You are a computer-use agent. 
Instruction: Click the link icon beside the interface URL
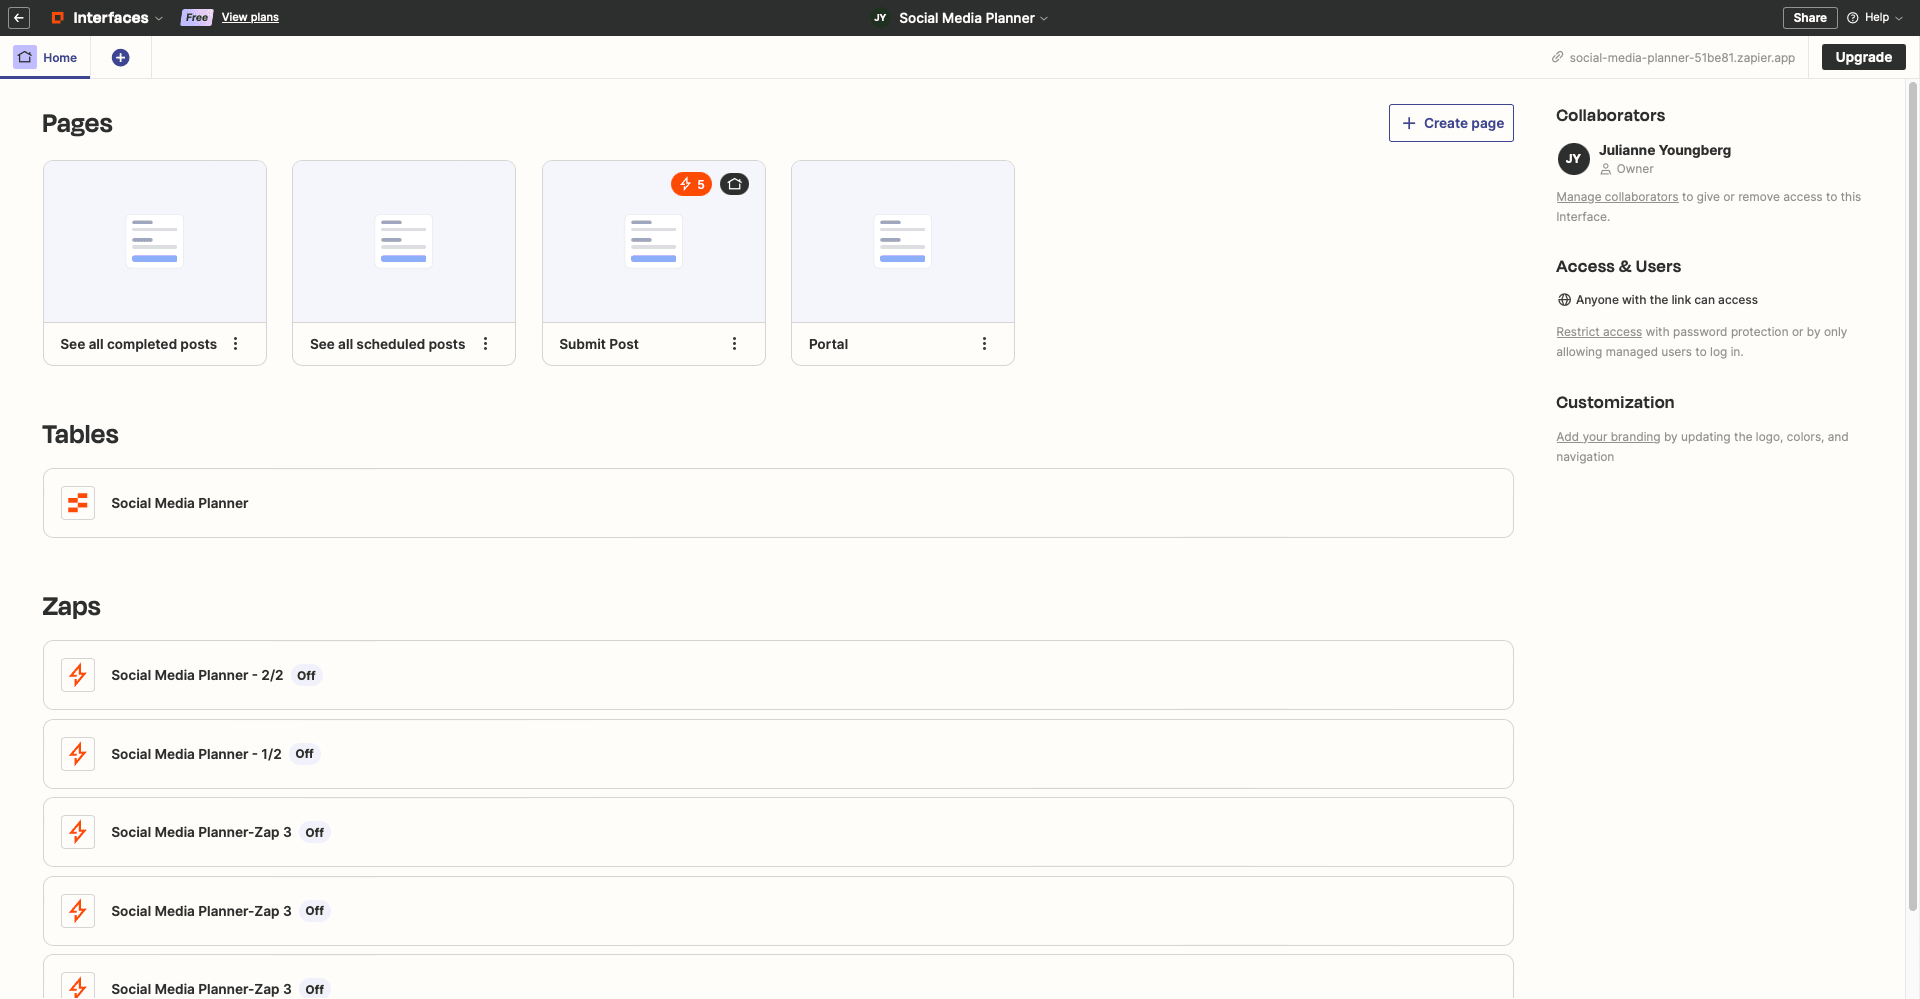pos(1557,57)
